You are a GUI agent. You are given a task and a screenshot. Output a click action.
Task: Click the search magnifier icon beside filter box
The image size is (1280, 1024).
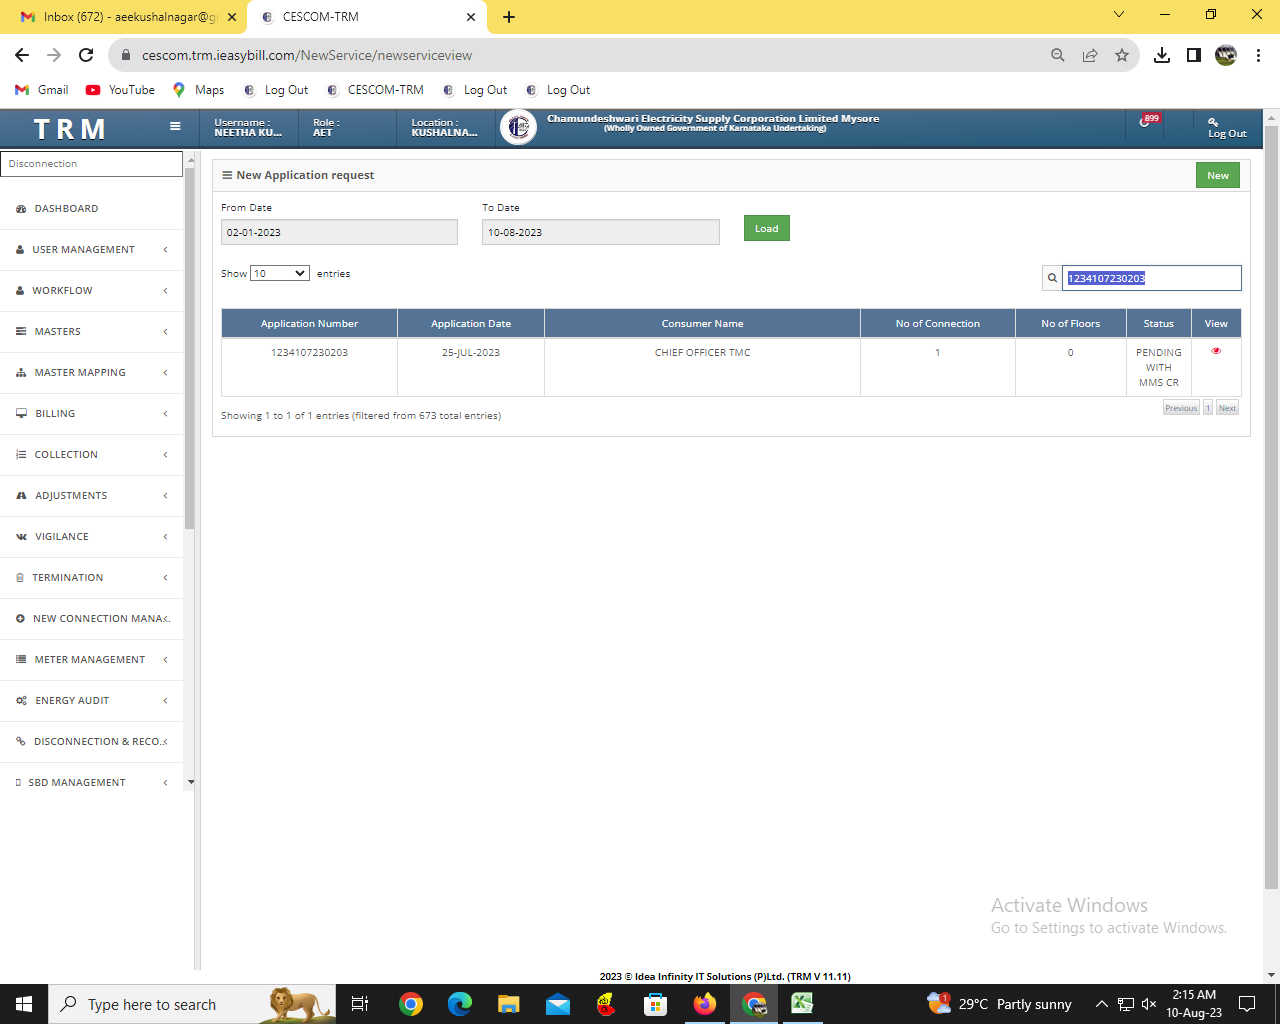(x=1052, y=278)
